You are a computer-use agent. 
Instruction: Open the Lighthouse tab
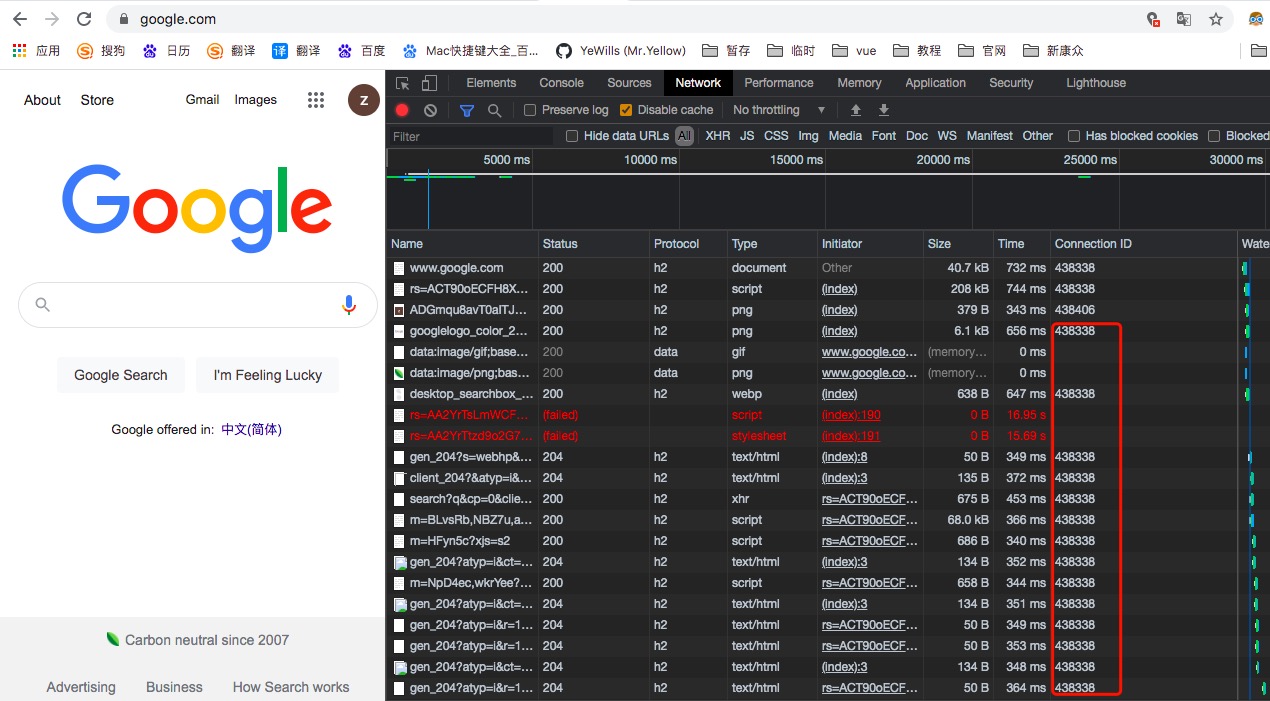click(1096, 83)
